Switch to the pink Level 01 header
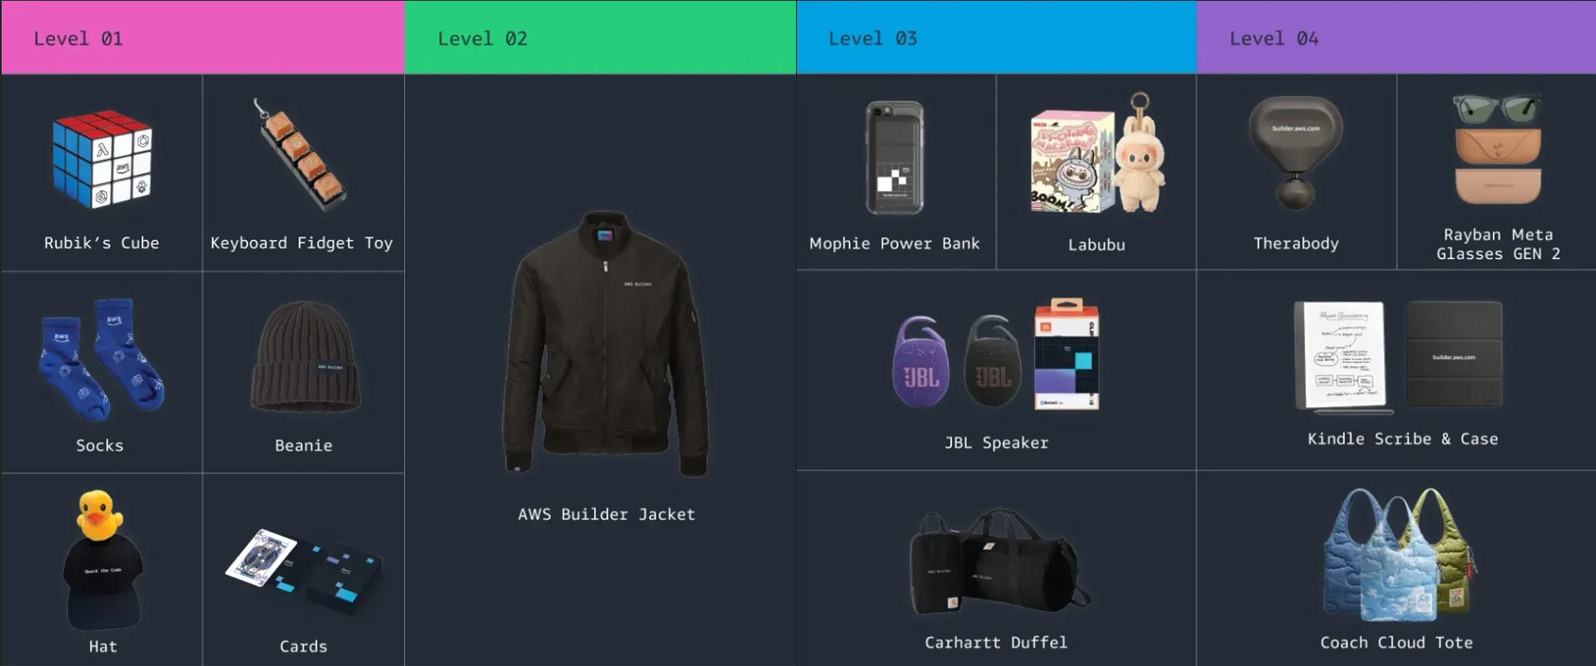The width and height of the screenshot is (1596, 666). click(203, 37)
